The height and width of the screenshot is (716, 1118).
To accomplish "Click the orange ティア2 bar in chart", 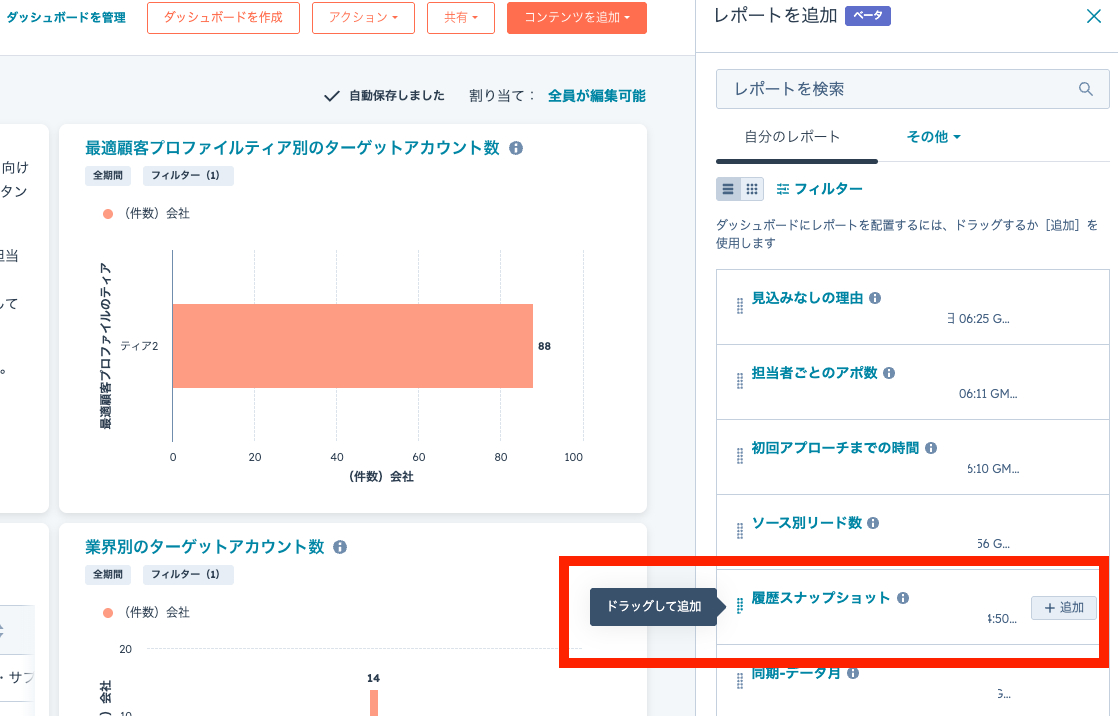I will (352, 346).
